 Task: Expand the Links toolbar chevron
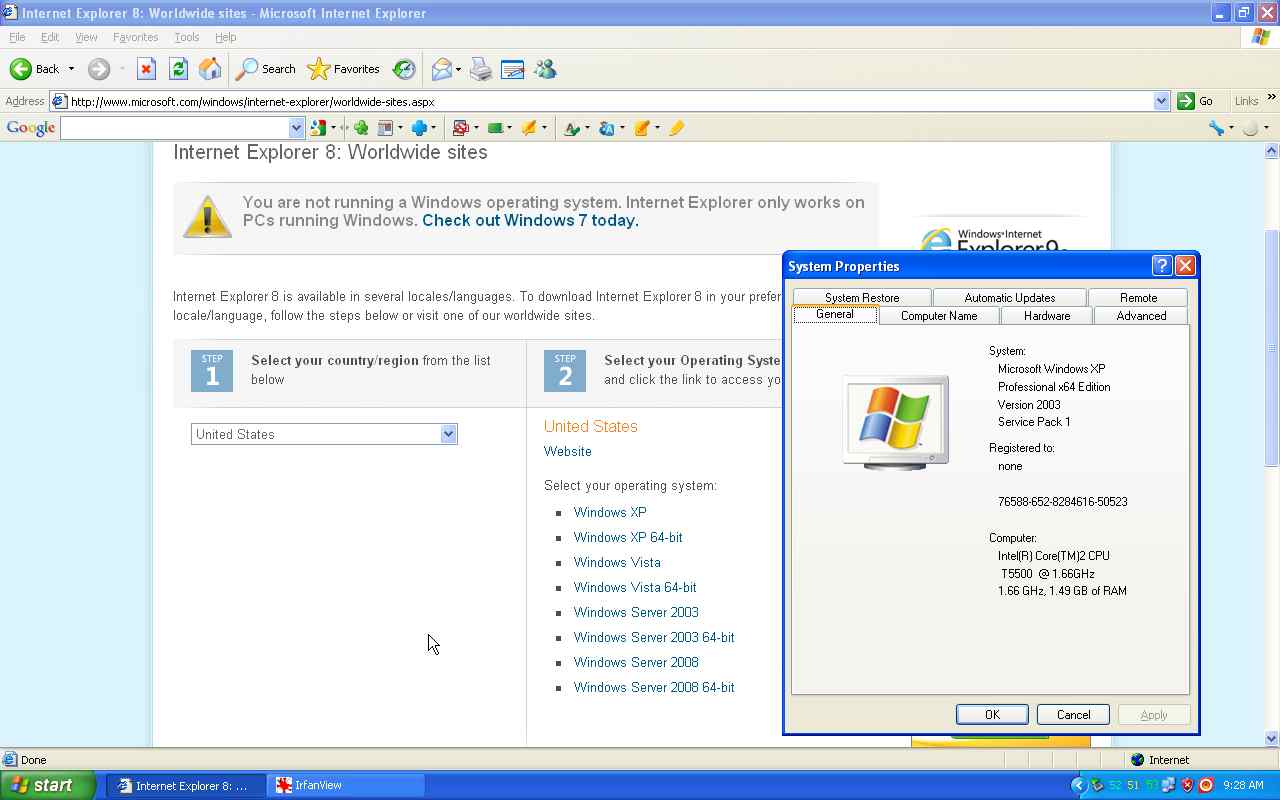(1271, 98)
